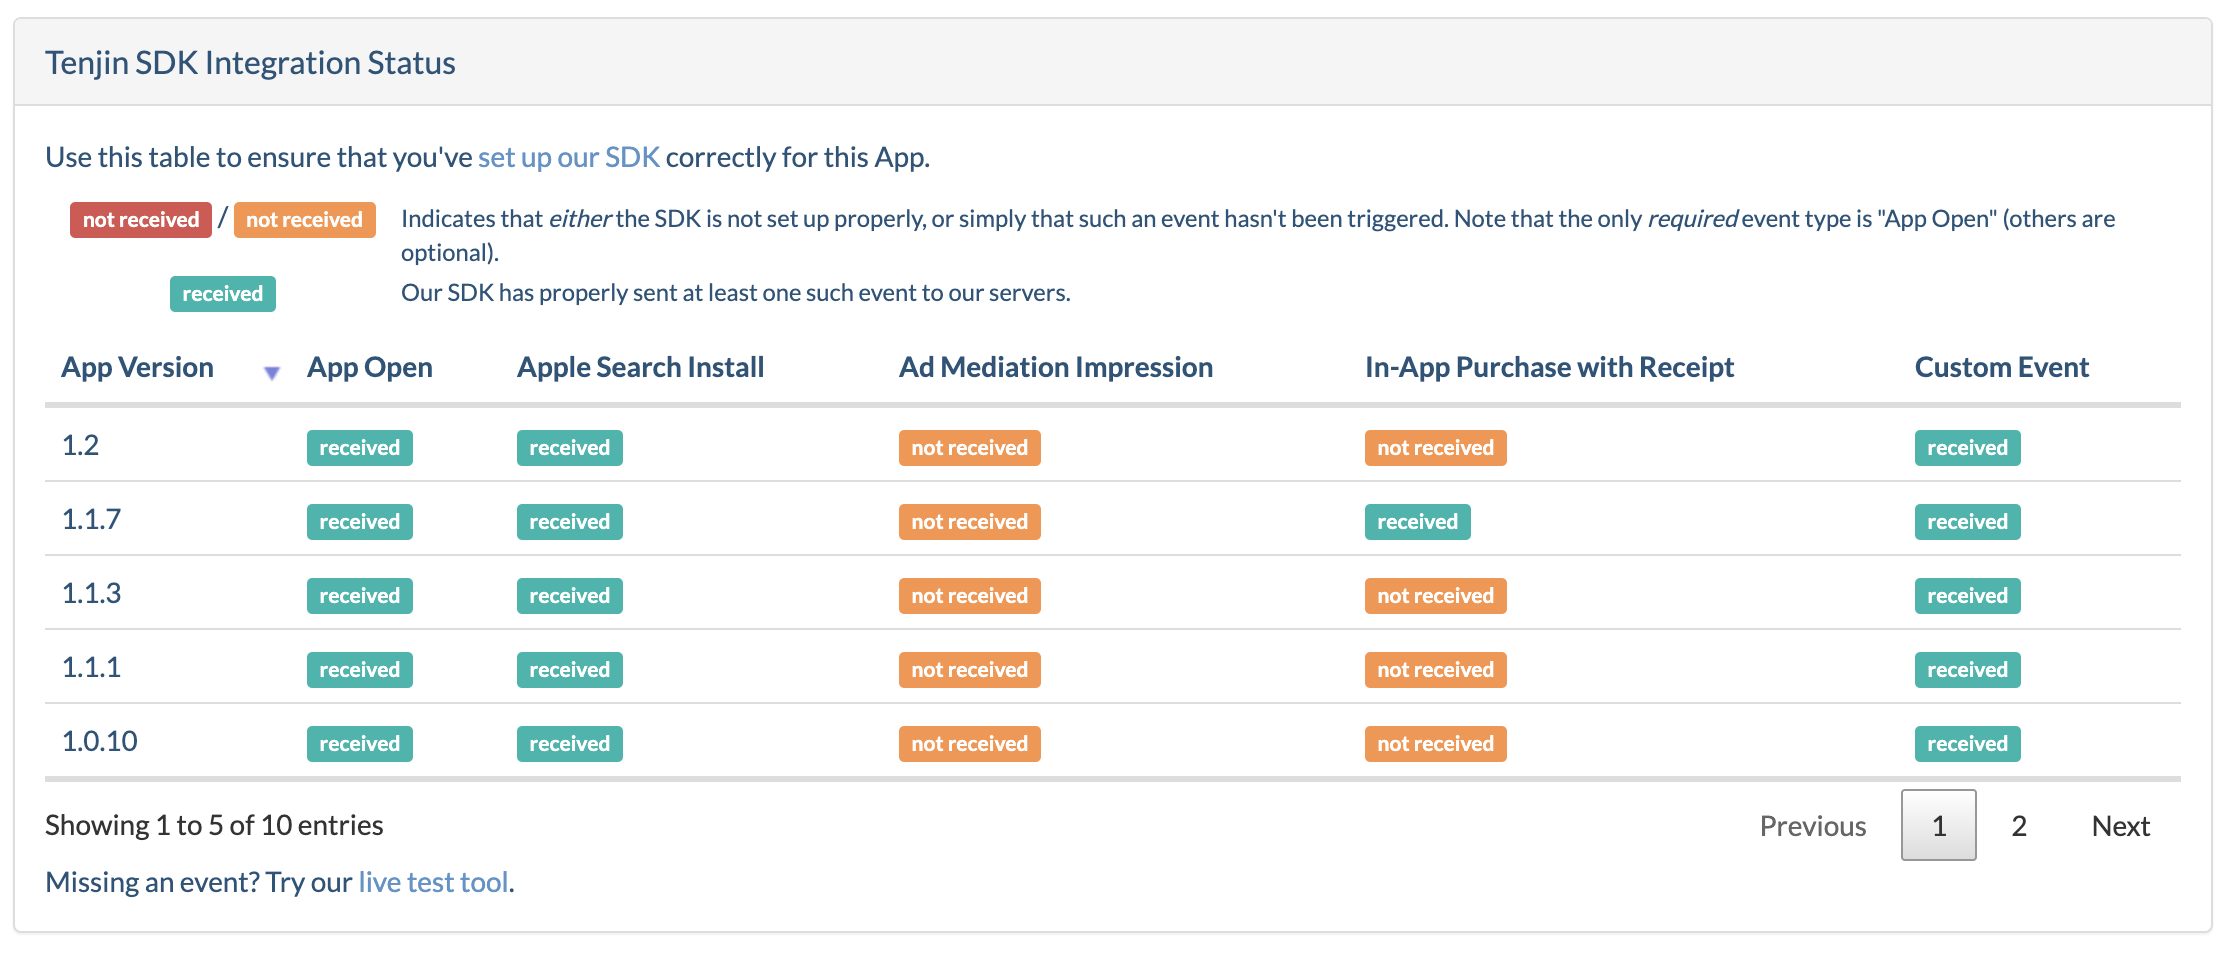Sort by In-App Purchase with Receipt header
The image size is (2238, 955).
coord(1549,368)
